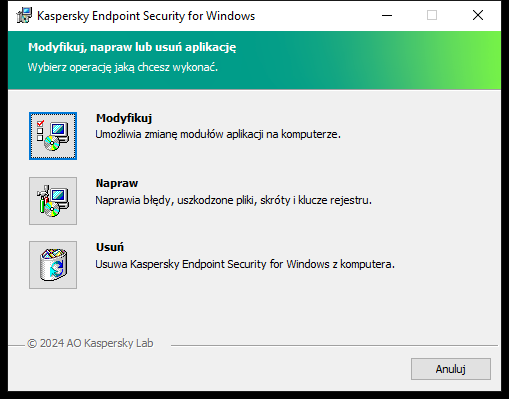The height and width of the screenshot is (399, 509).
Task: Click the 'Wybierz operację jaką chcesz wykonać' subtitle
Action: (x=123, y=67)
